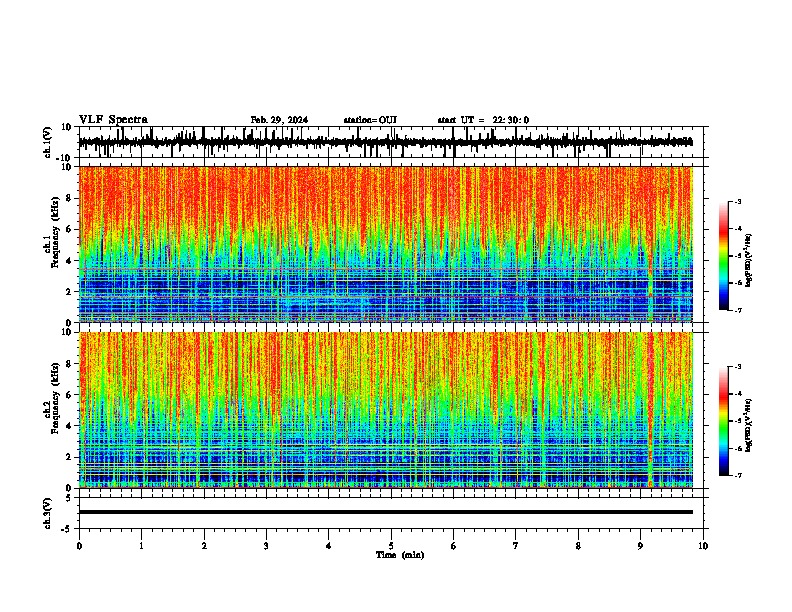Viewport: 792px width, 612px height.
Task: Click the 6 kHz tick label on ch.2 spectrogram
Action: (x=70, y=395)
